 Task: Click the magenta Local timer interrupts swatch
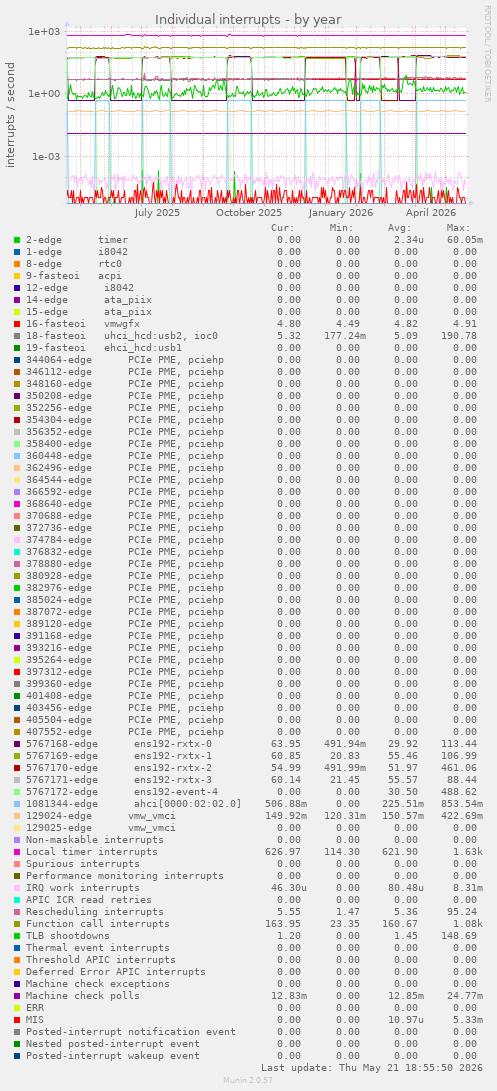(x=17, y=852)
